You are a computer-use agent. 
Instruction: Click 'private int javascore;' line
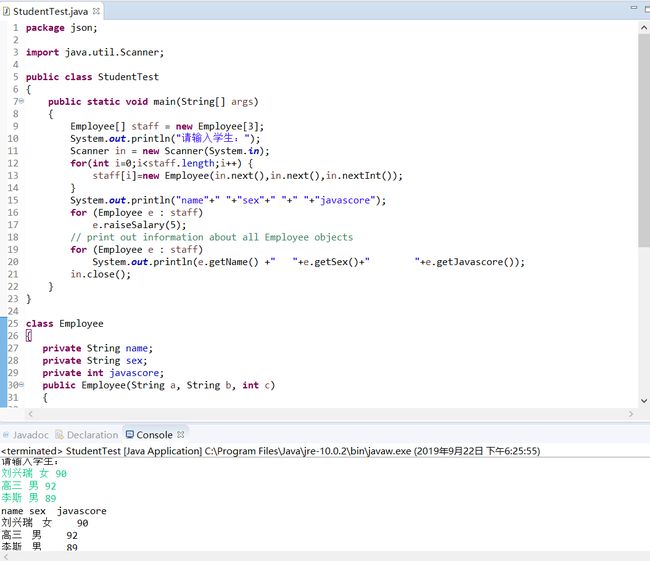103,373
